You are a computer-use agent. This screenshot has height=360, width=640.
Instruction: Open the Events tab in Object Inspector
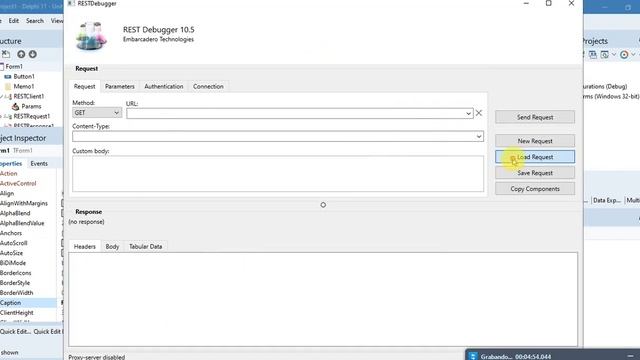(39, 163)
